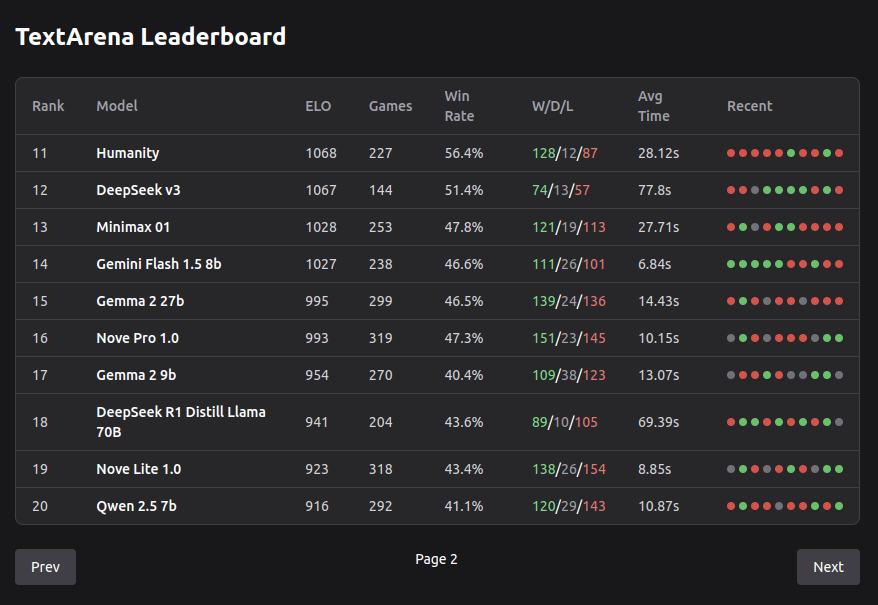Click the ELO column header
The image size is (878, 605).
coord(318,106)
